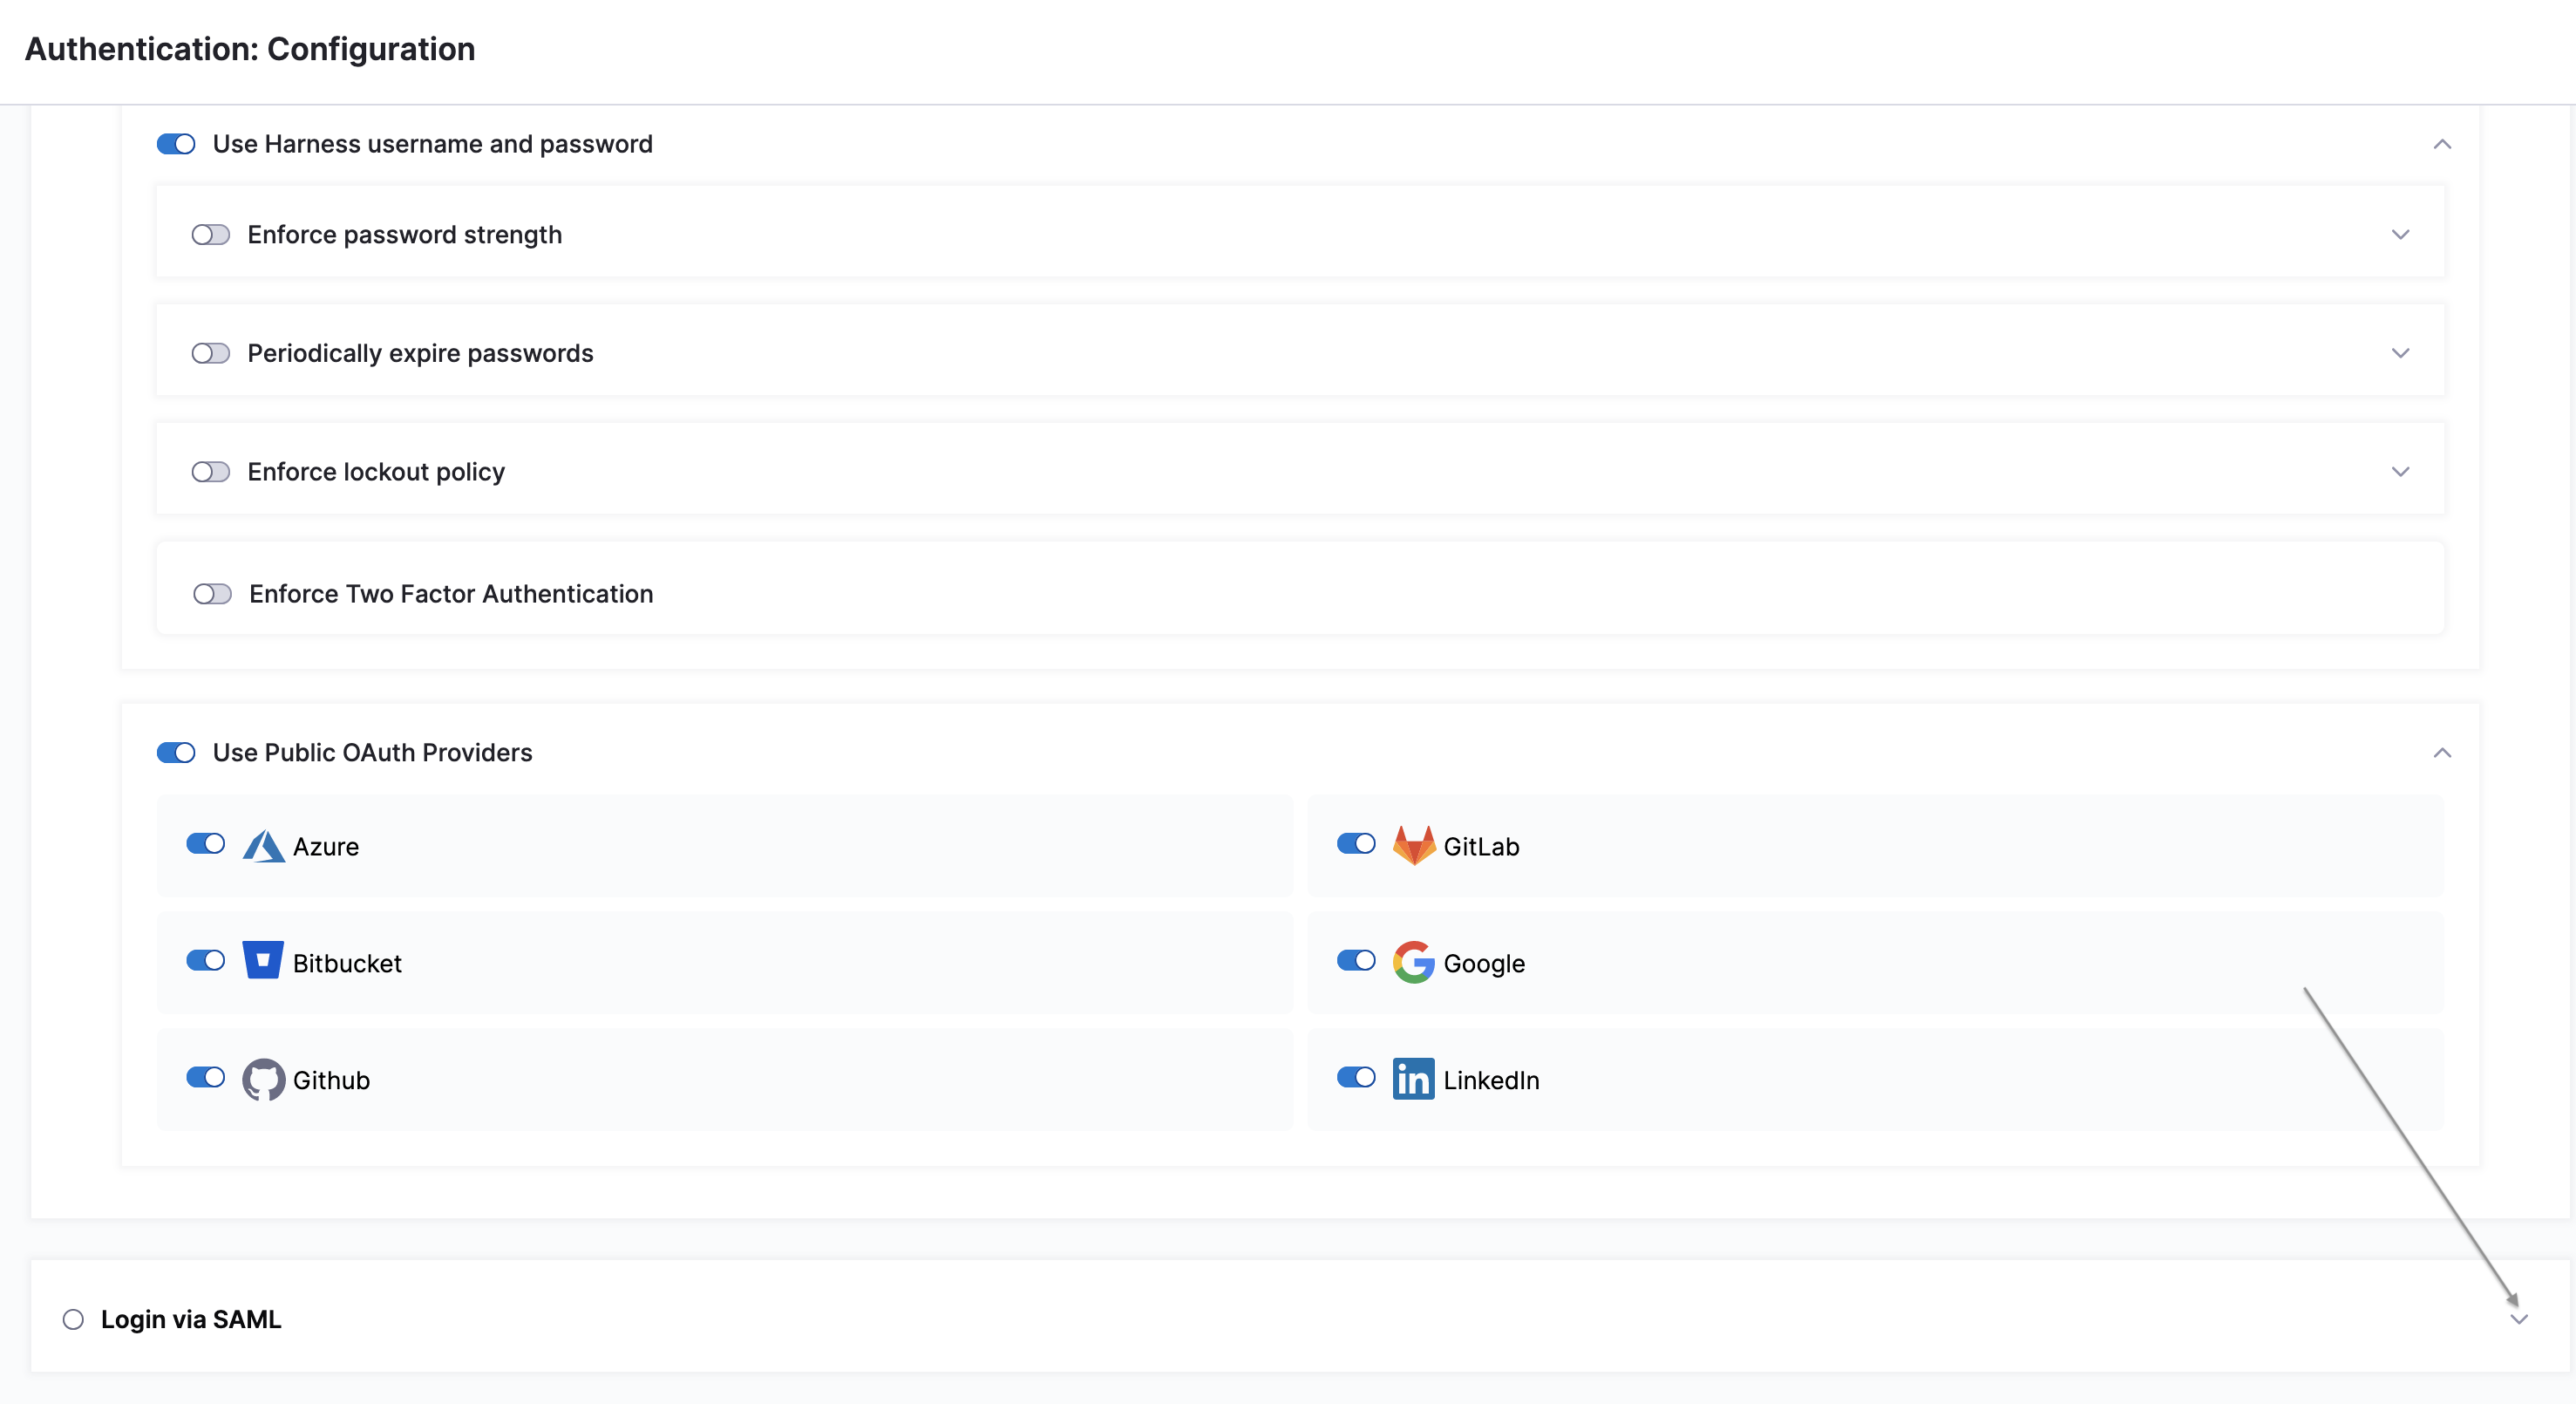The height and width of the screenshot is (1404, 2576).
Task: Toggle Enforce password strength switch
Action: [x=211, y=235]
